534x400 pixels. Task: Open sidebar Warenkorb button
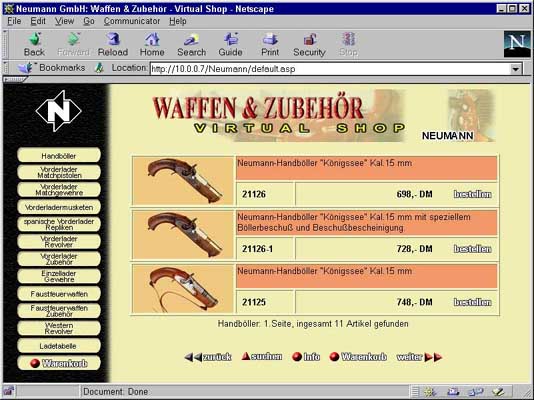coord(59,363)
